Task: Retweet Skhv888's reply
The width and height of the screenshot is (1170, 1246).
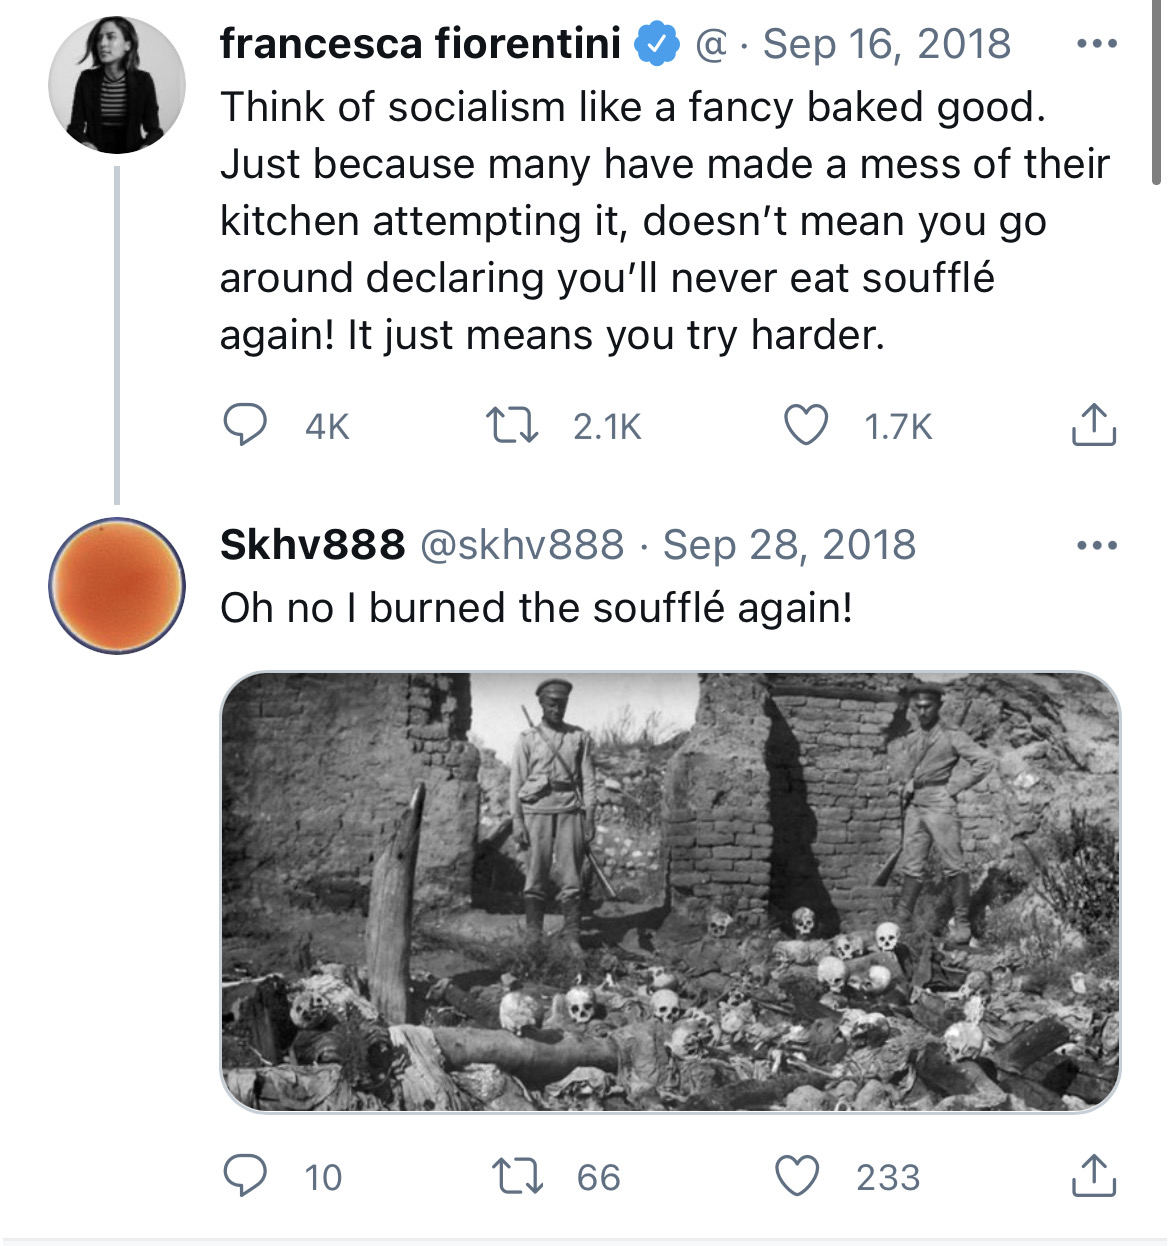Action: tap(517, 1176)
